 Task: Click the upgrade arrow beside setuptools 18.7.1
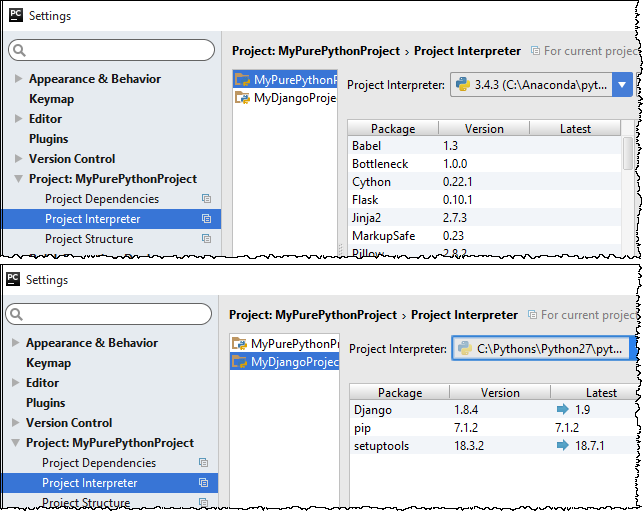pos(562,446)
